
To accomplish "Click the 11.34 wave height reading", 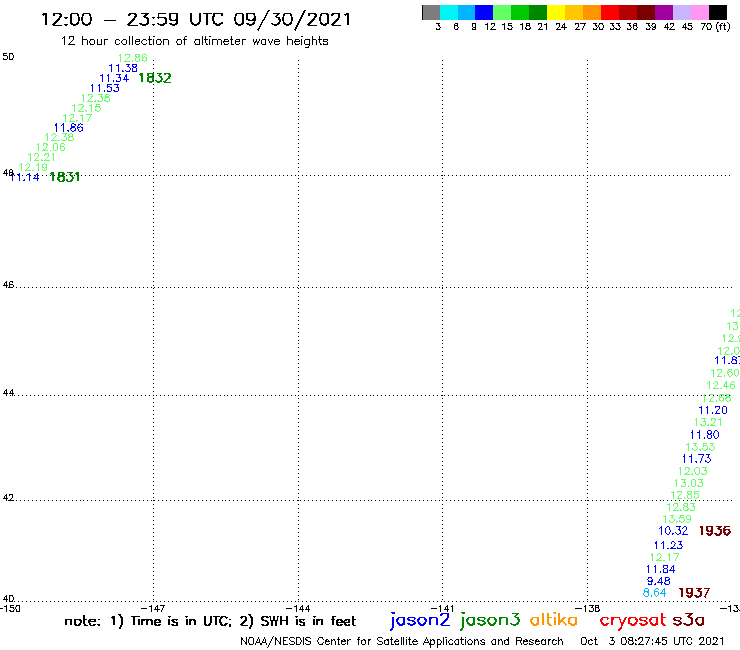I will pyautogui.click(x=114, y=78).
